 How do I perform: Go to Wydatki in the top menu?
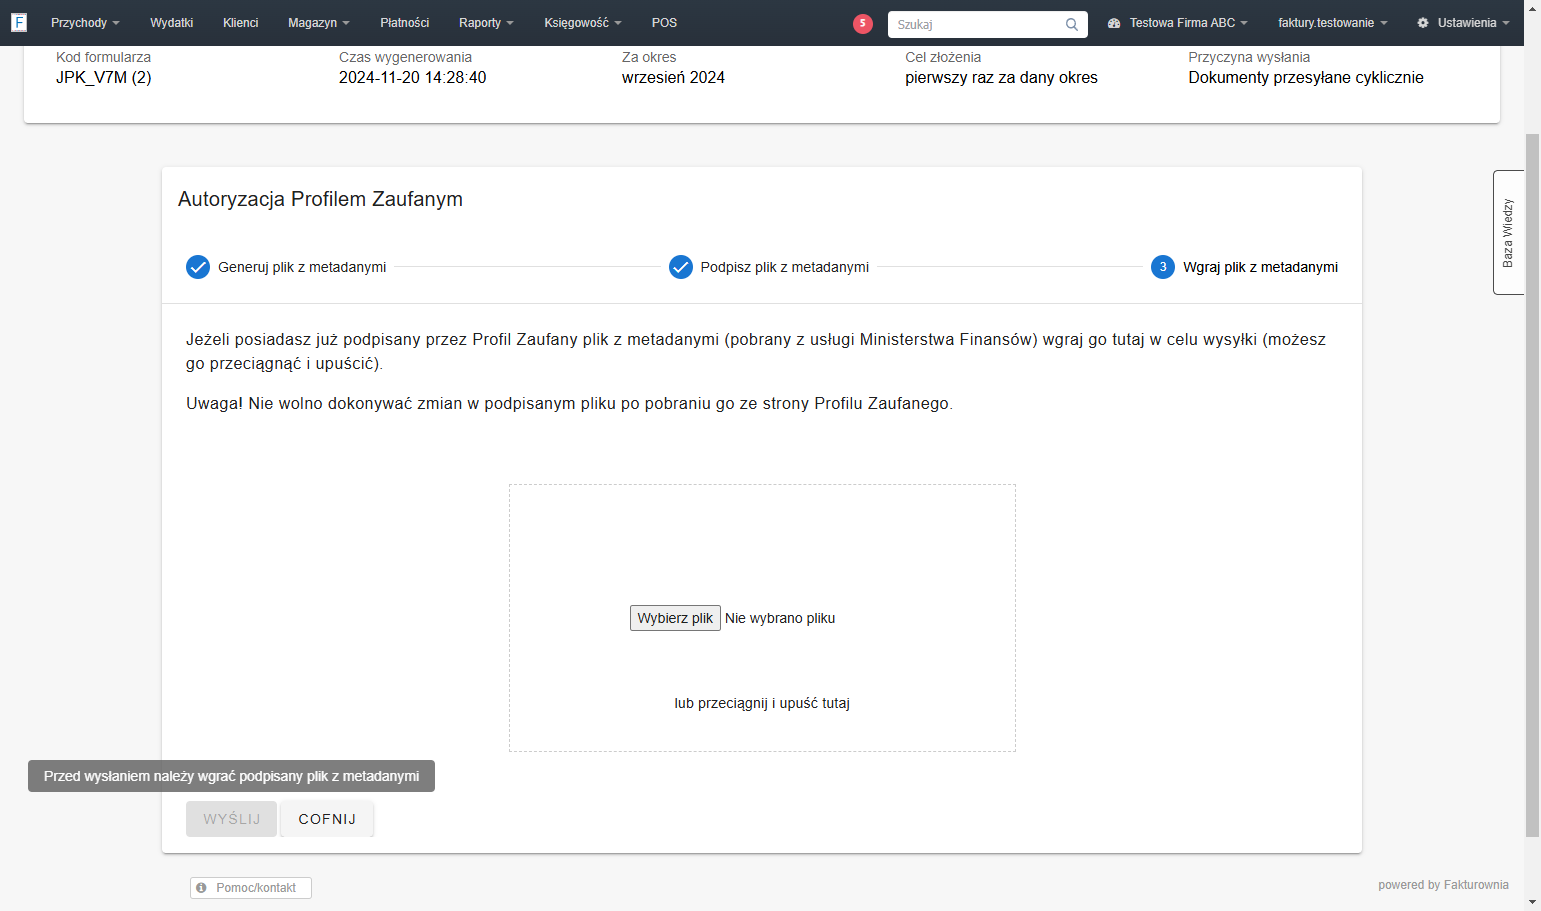click(x=172, y=23)
